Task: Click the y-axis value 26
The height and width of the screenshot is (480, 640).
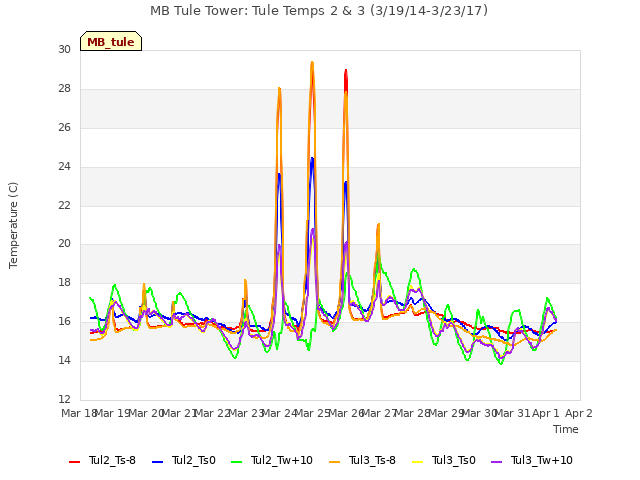Action: click(64, 127)
